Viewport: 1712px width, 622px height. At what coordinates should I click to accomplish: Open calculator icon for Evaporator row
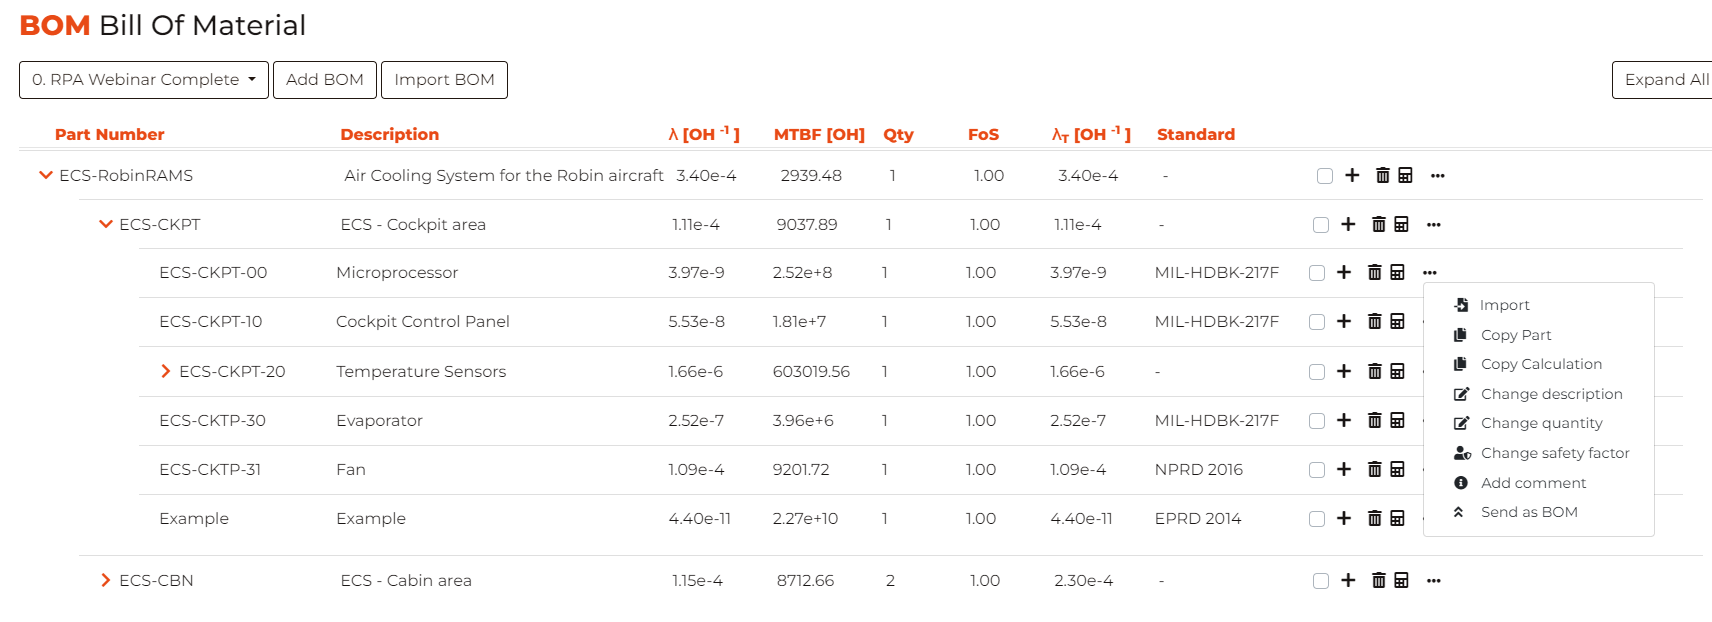(1397, 421)
